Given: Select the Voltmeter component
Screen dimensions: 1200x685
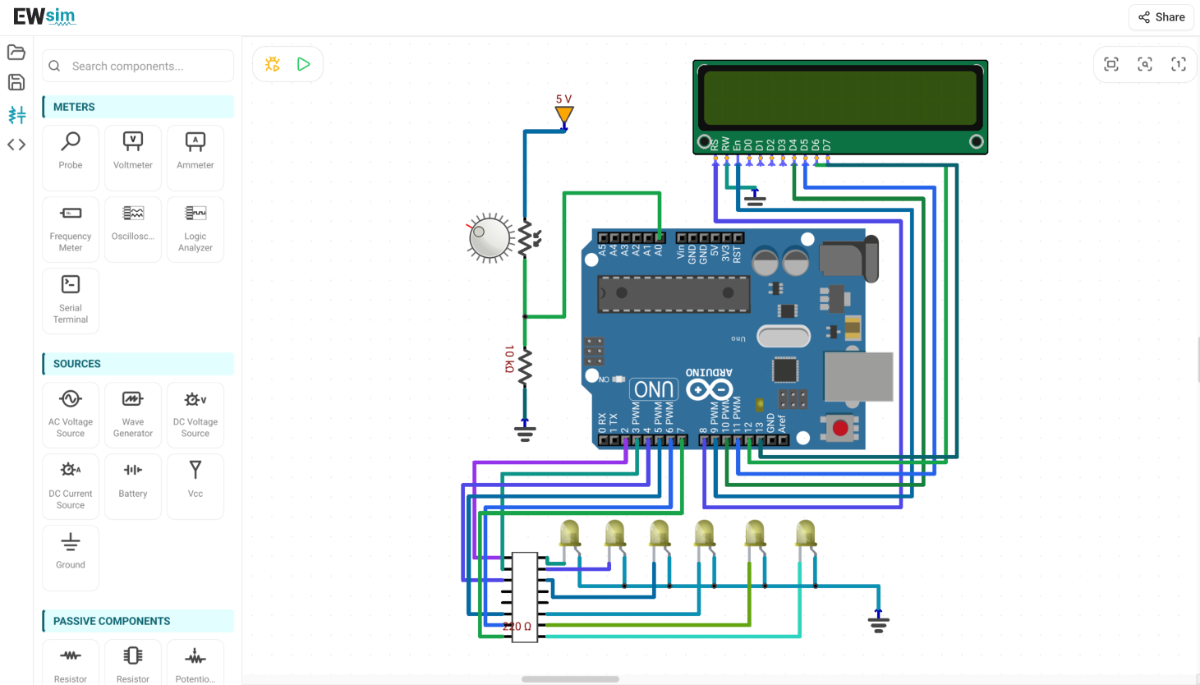Looking at the screenshot, I should coord(133,158).
